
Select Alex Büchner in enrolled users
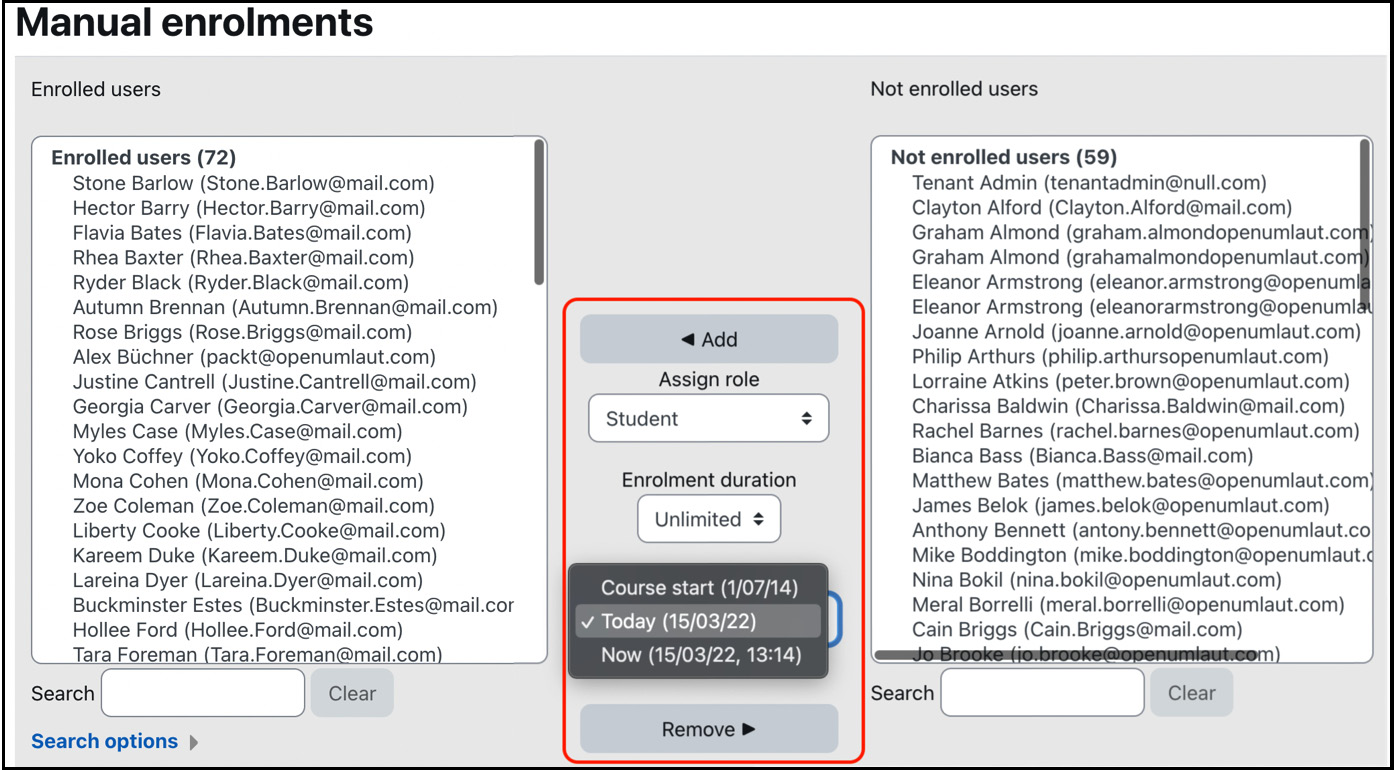pos(254,357)
